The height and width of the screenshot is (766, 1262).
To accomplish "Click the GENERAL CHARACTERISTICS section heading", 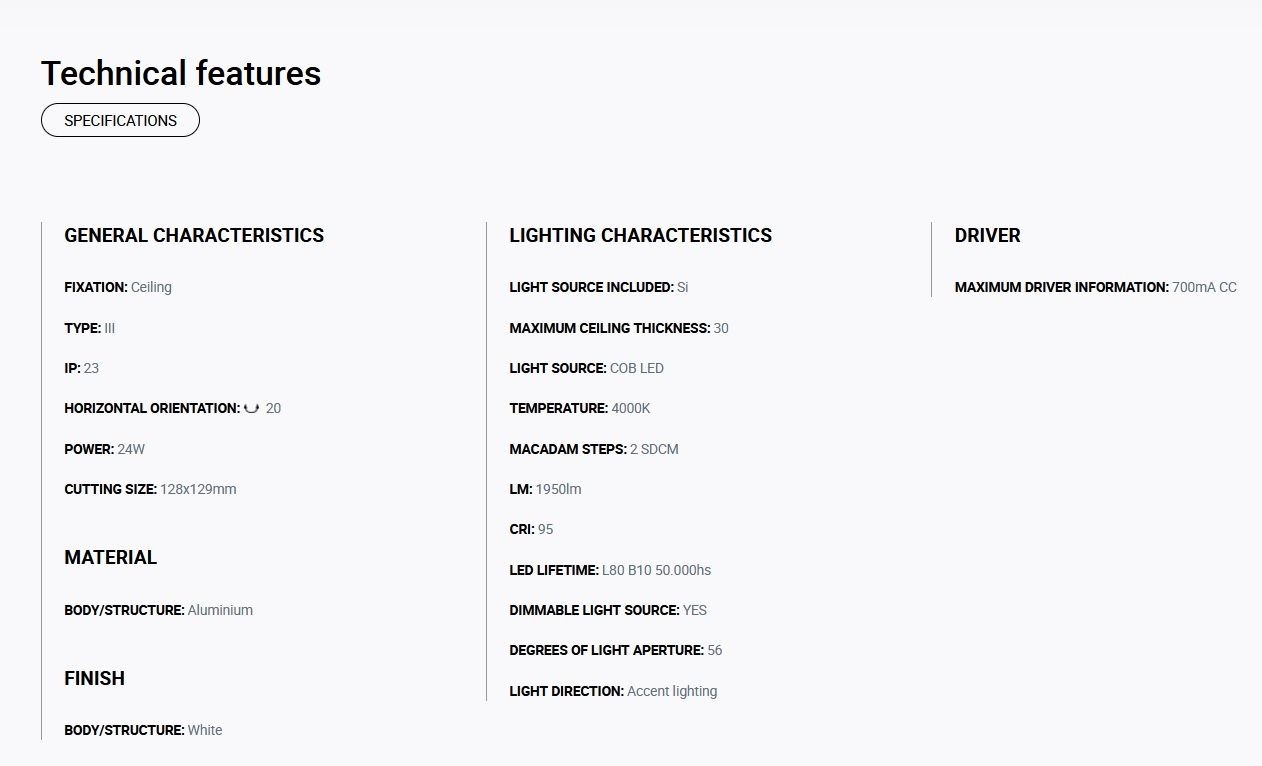I will 194,235.
